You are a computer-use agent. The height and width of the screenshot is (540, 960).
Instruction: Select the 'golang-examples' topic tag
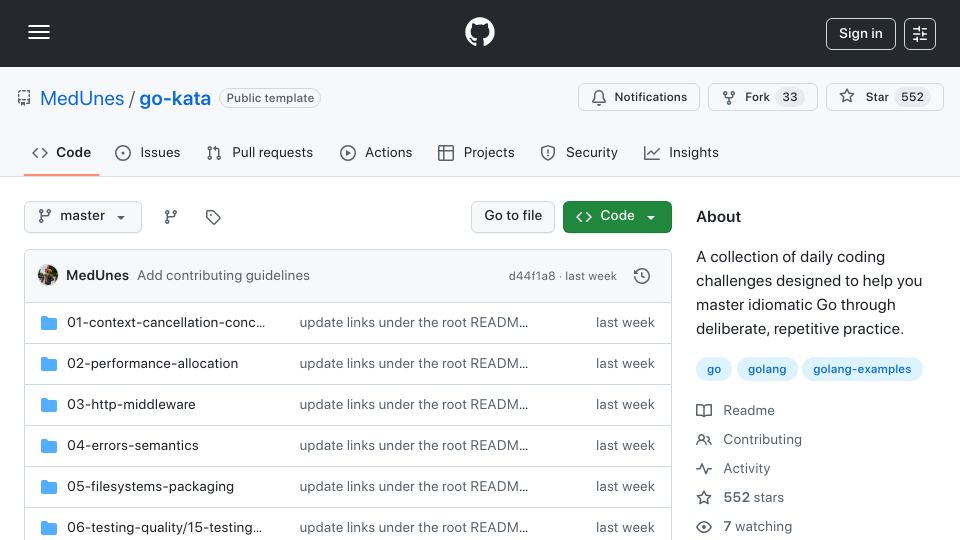pos(862,369)
